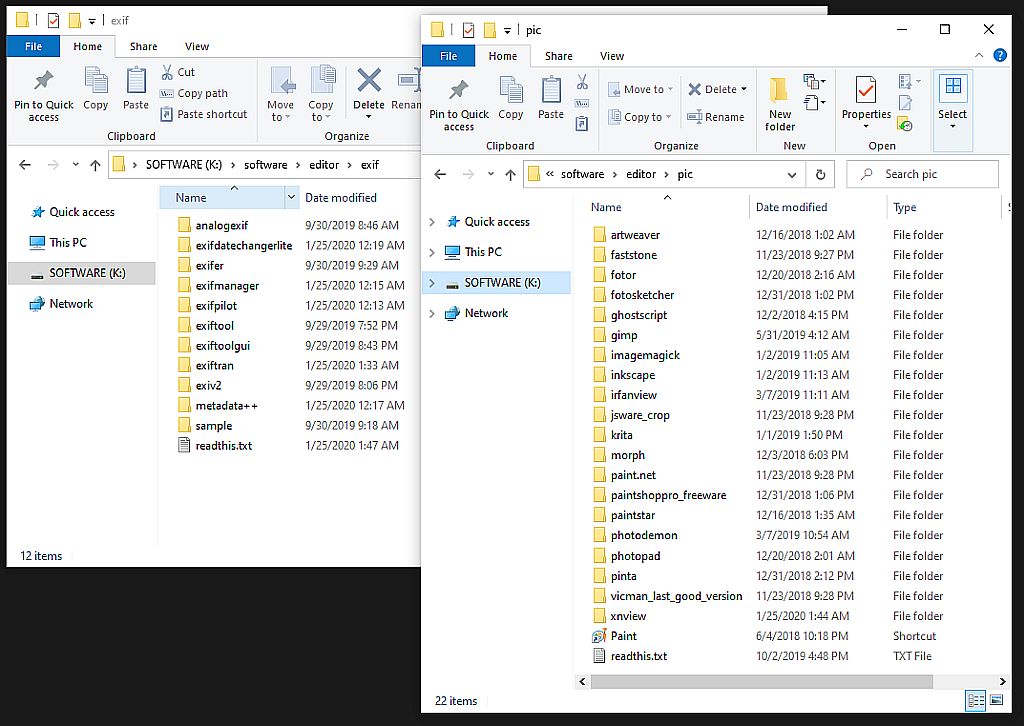
Task: Click Copy path in exif window ribbon
Action: tap(195, 93)
